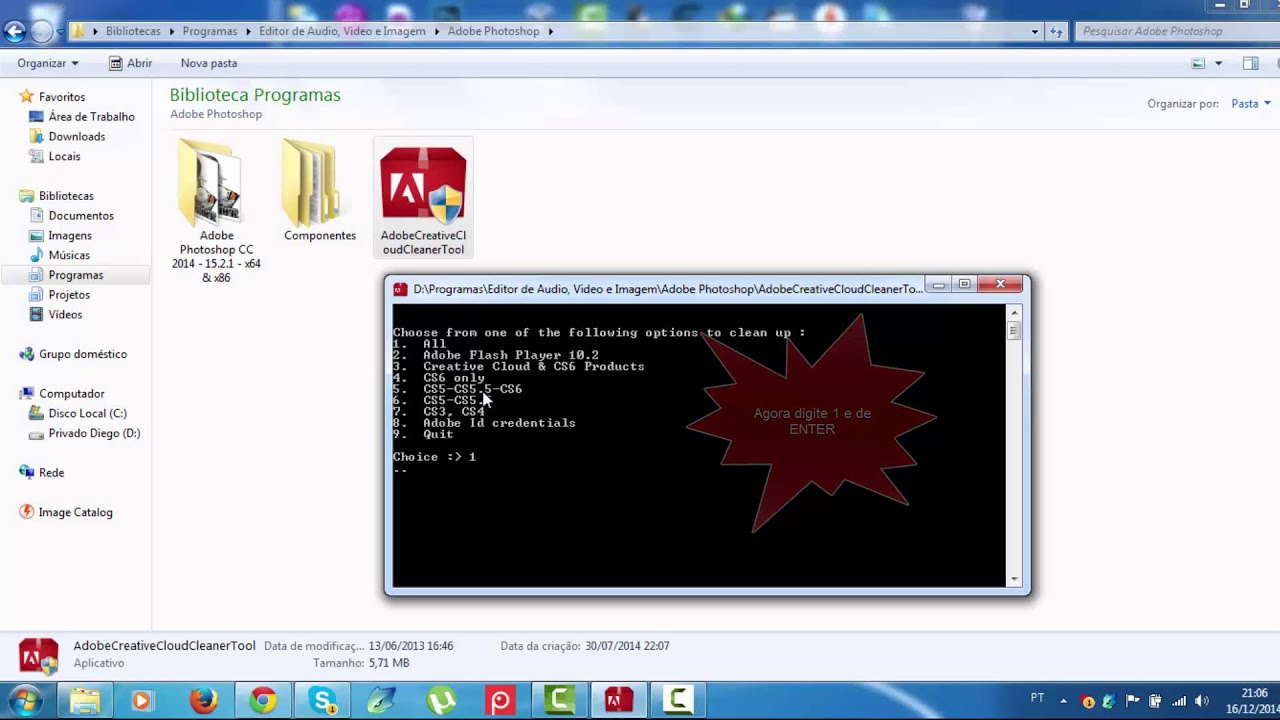Open the AdobeCreativeCloudCleanerTool application icon
1280x720 pixels.
423,198
